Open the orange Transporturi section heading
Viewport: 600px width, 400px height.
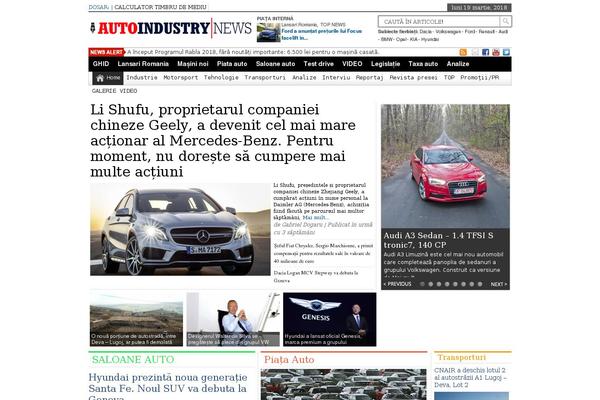[462, 357]
